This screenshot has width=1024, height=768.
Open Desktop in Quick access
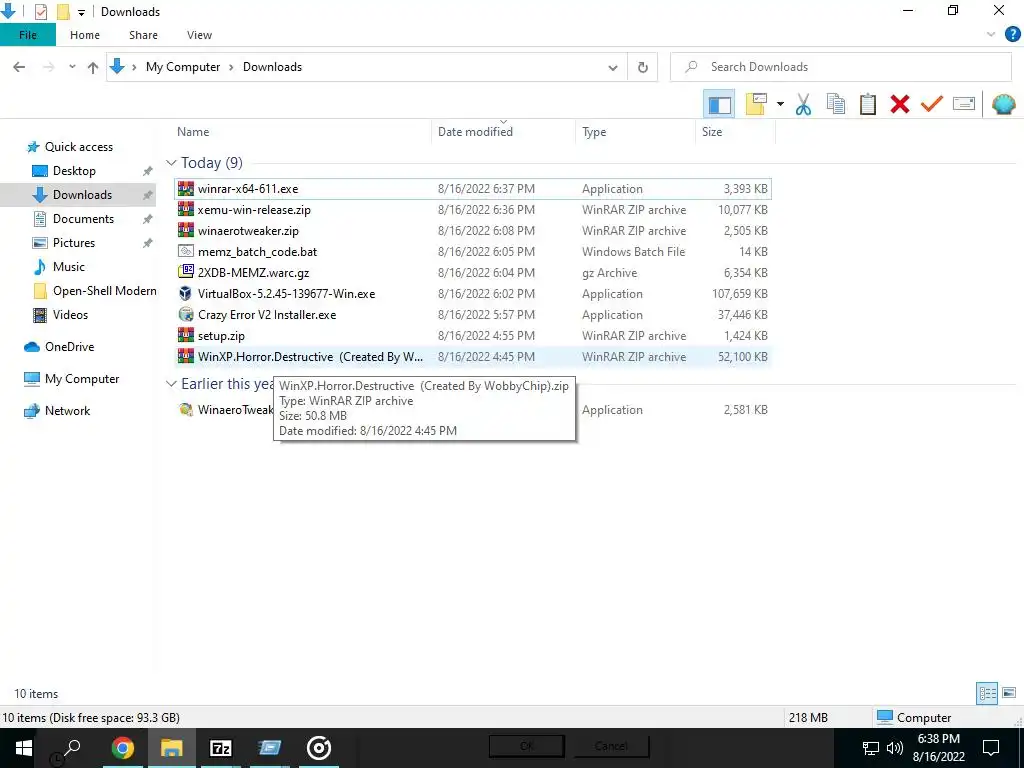click(74, 170)
